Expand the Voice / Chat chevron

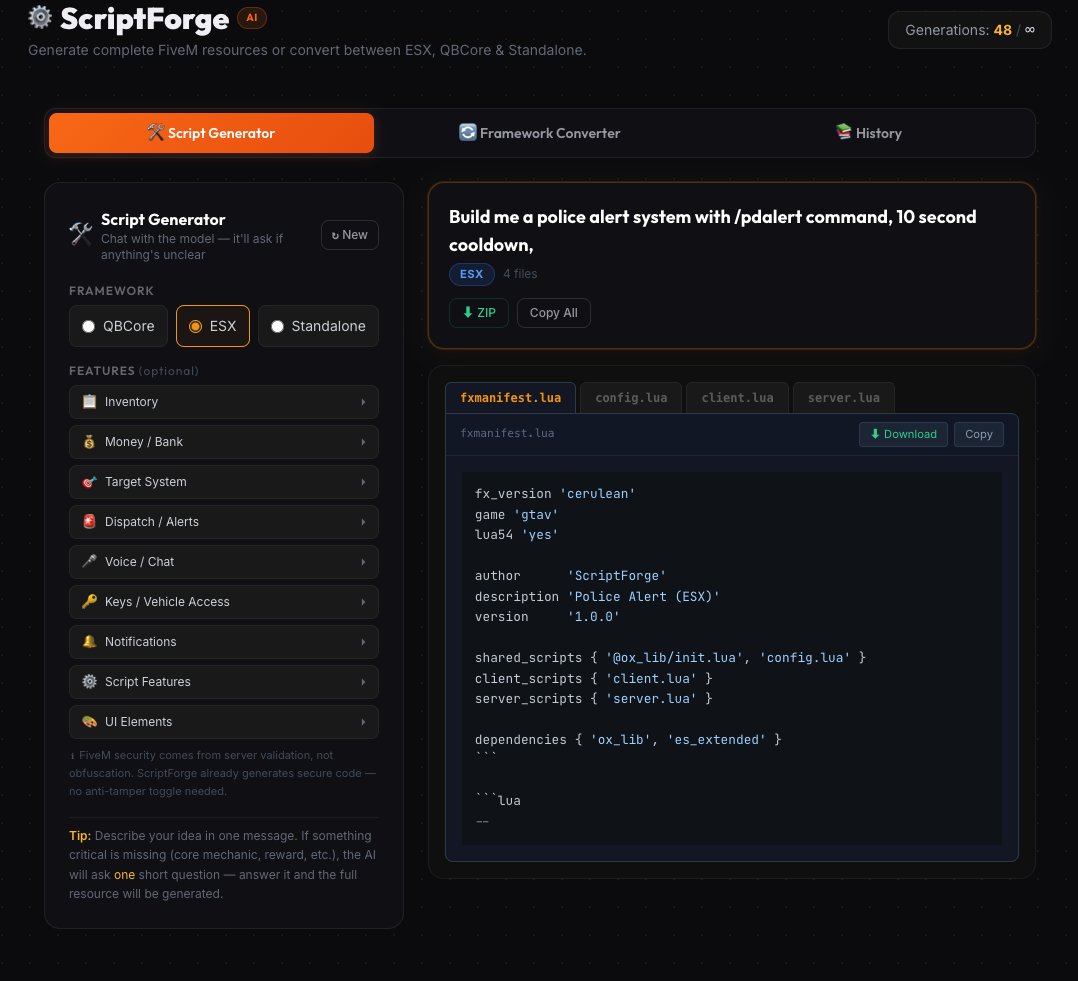tap(363, 562)
